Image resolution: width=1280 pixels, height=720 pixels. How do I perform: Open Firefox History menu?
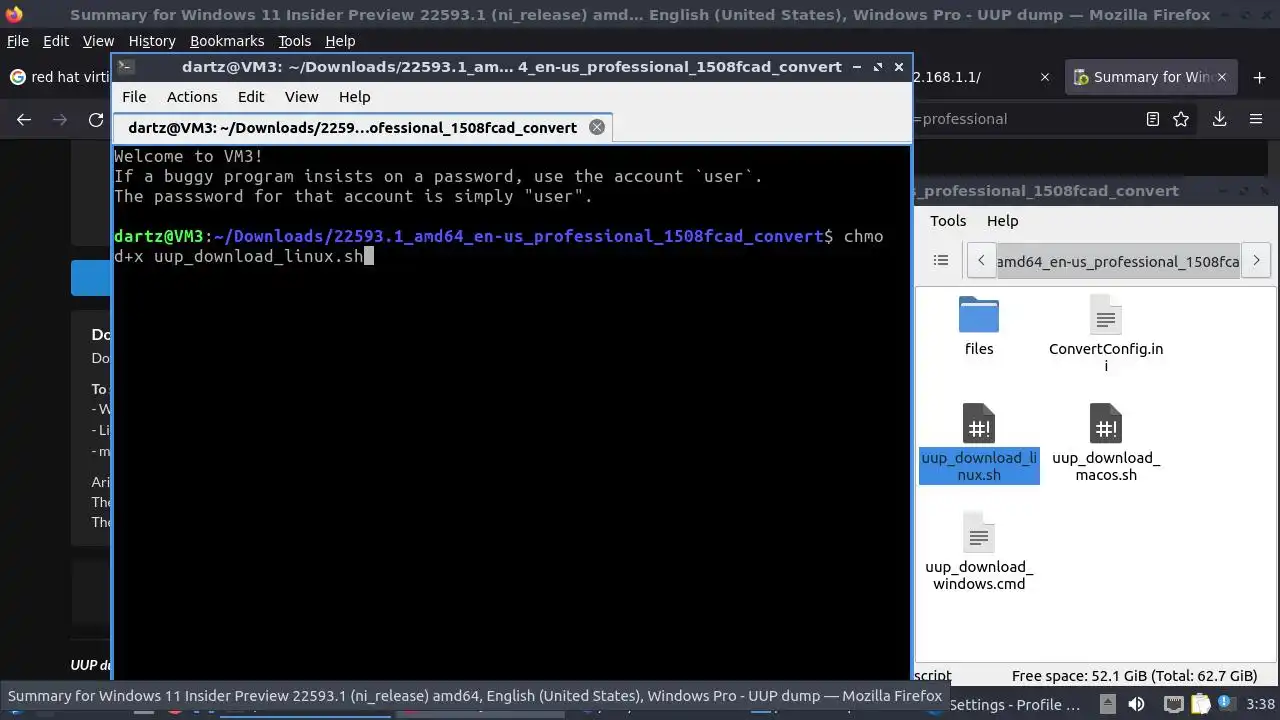click(152, 41)
